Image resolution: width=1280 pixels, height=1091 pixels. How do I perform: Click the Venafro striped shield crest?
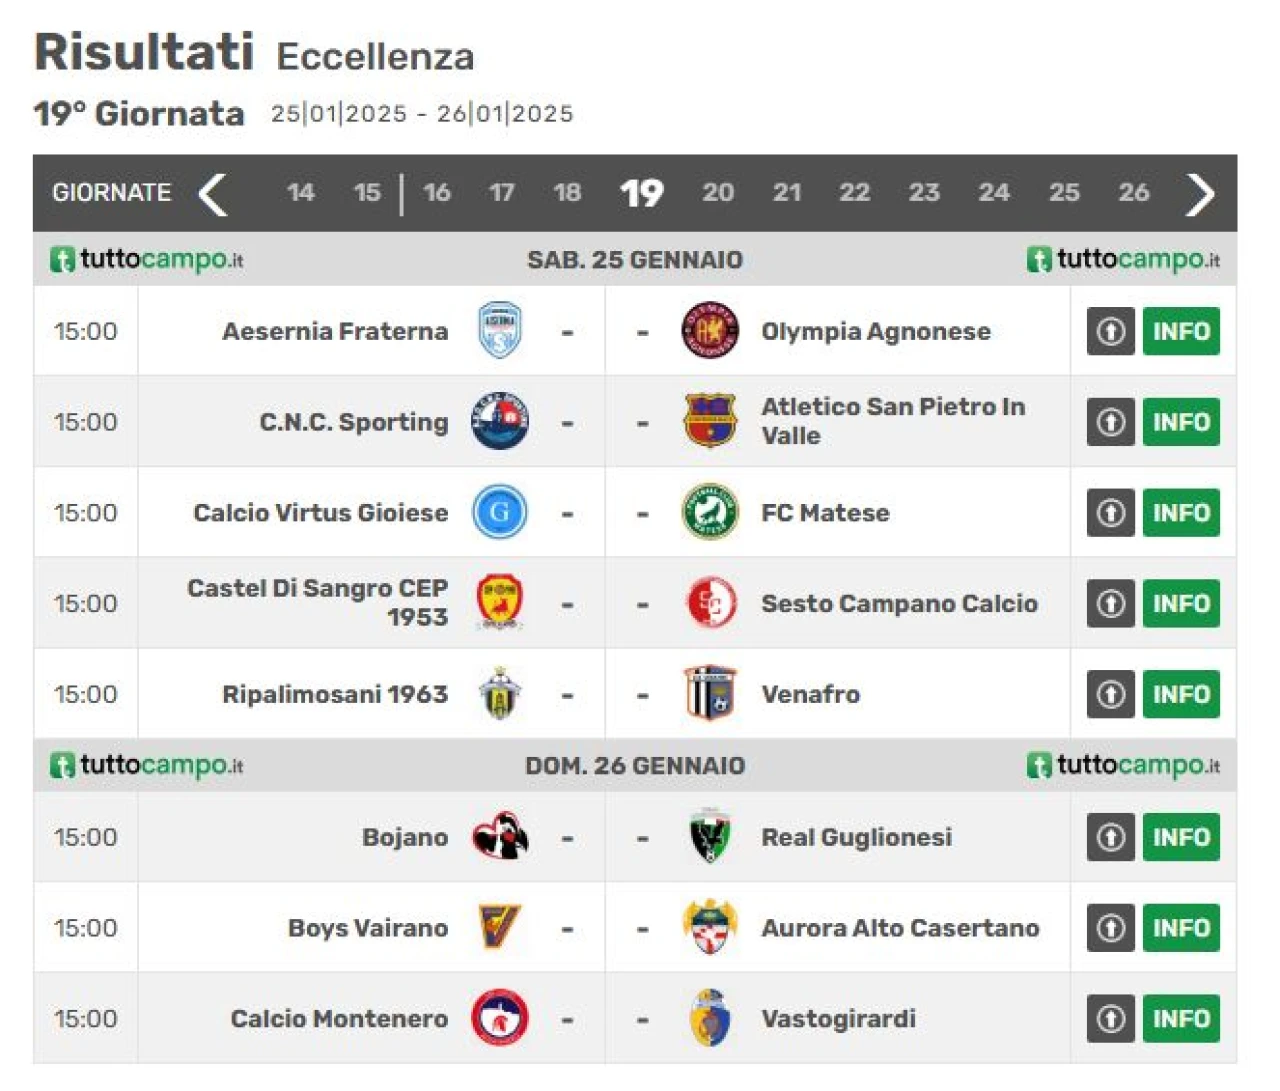[710, 694]
